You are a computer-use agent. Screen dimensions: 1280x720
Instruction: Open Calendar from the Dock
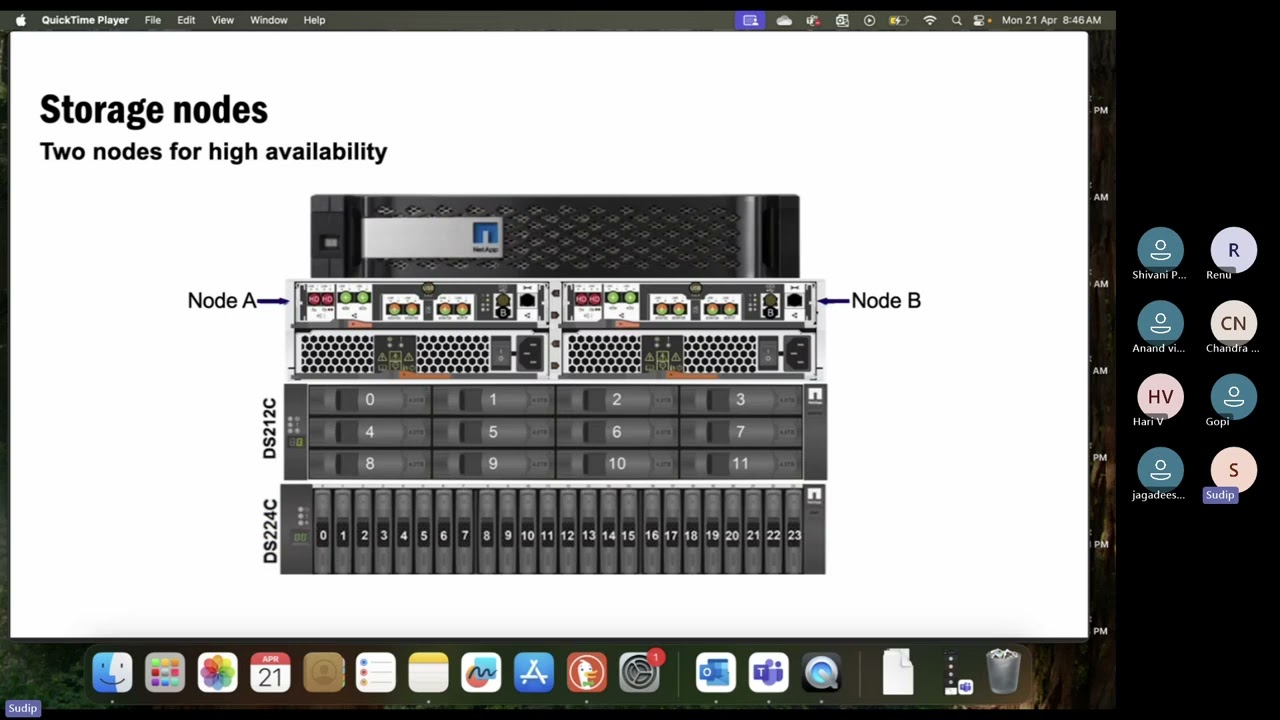(270, 672)
